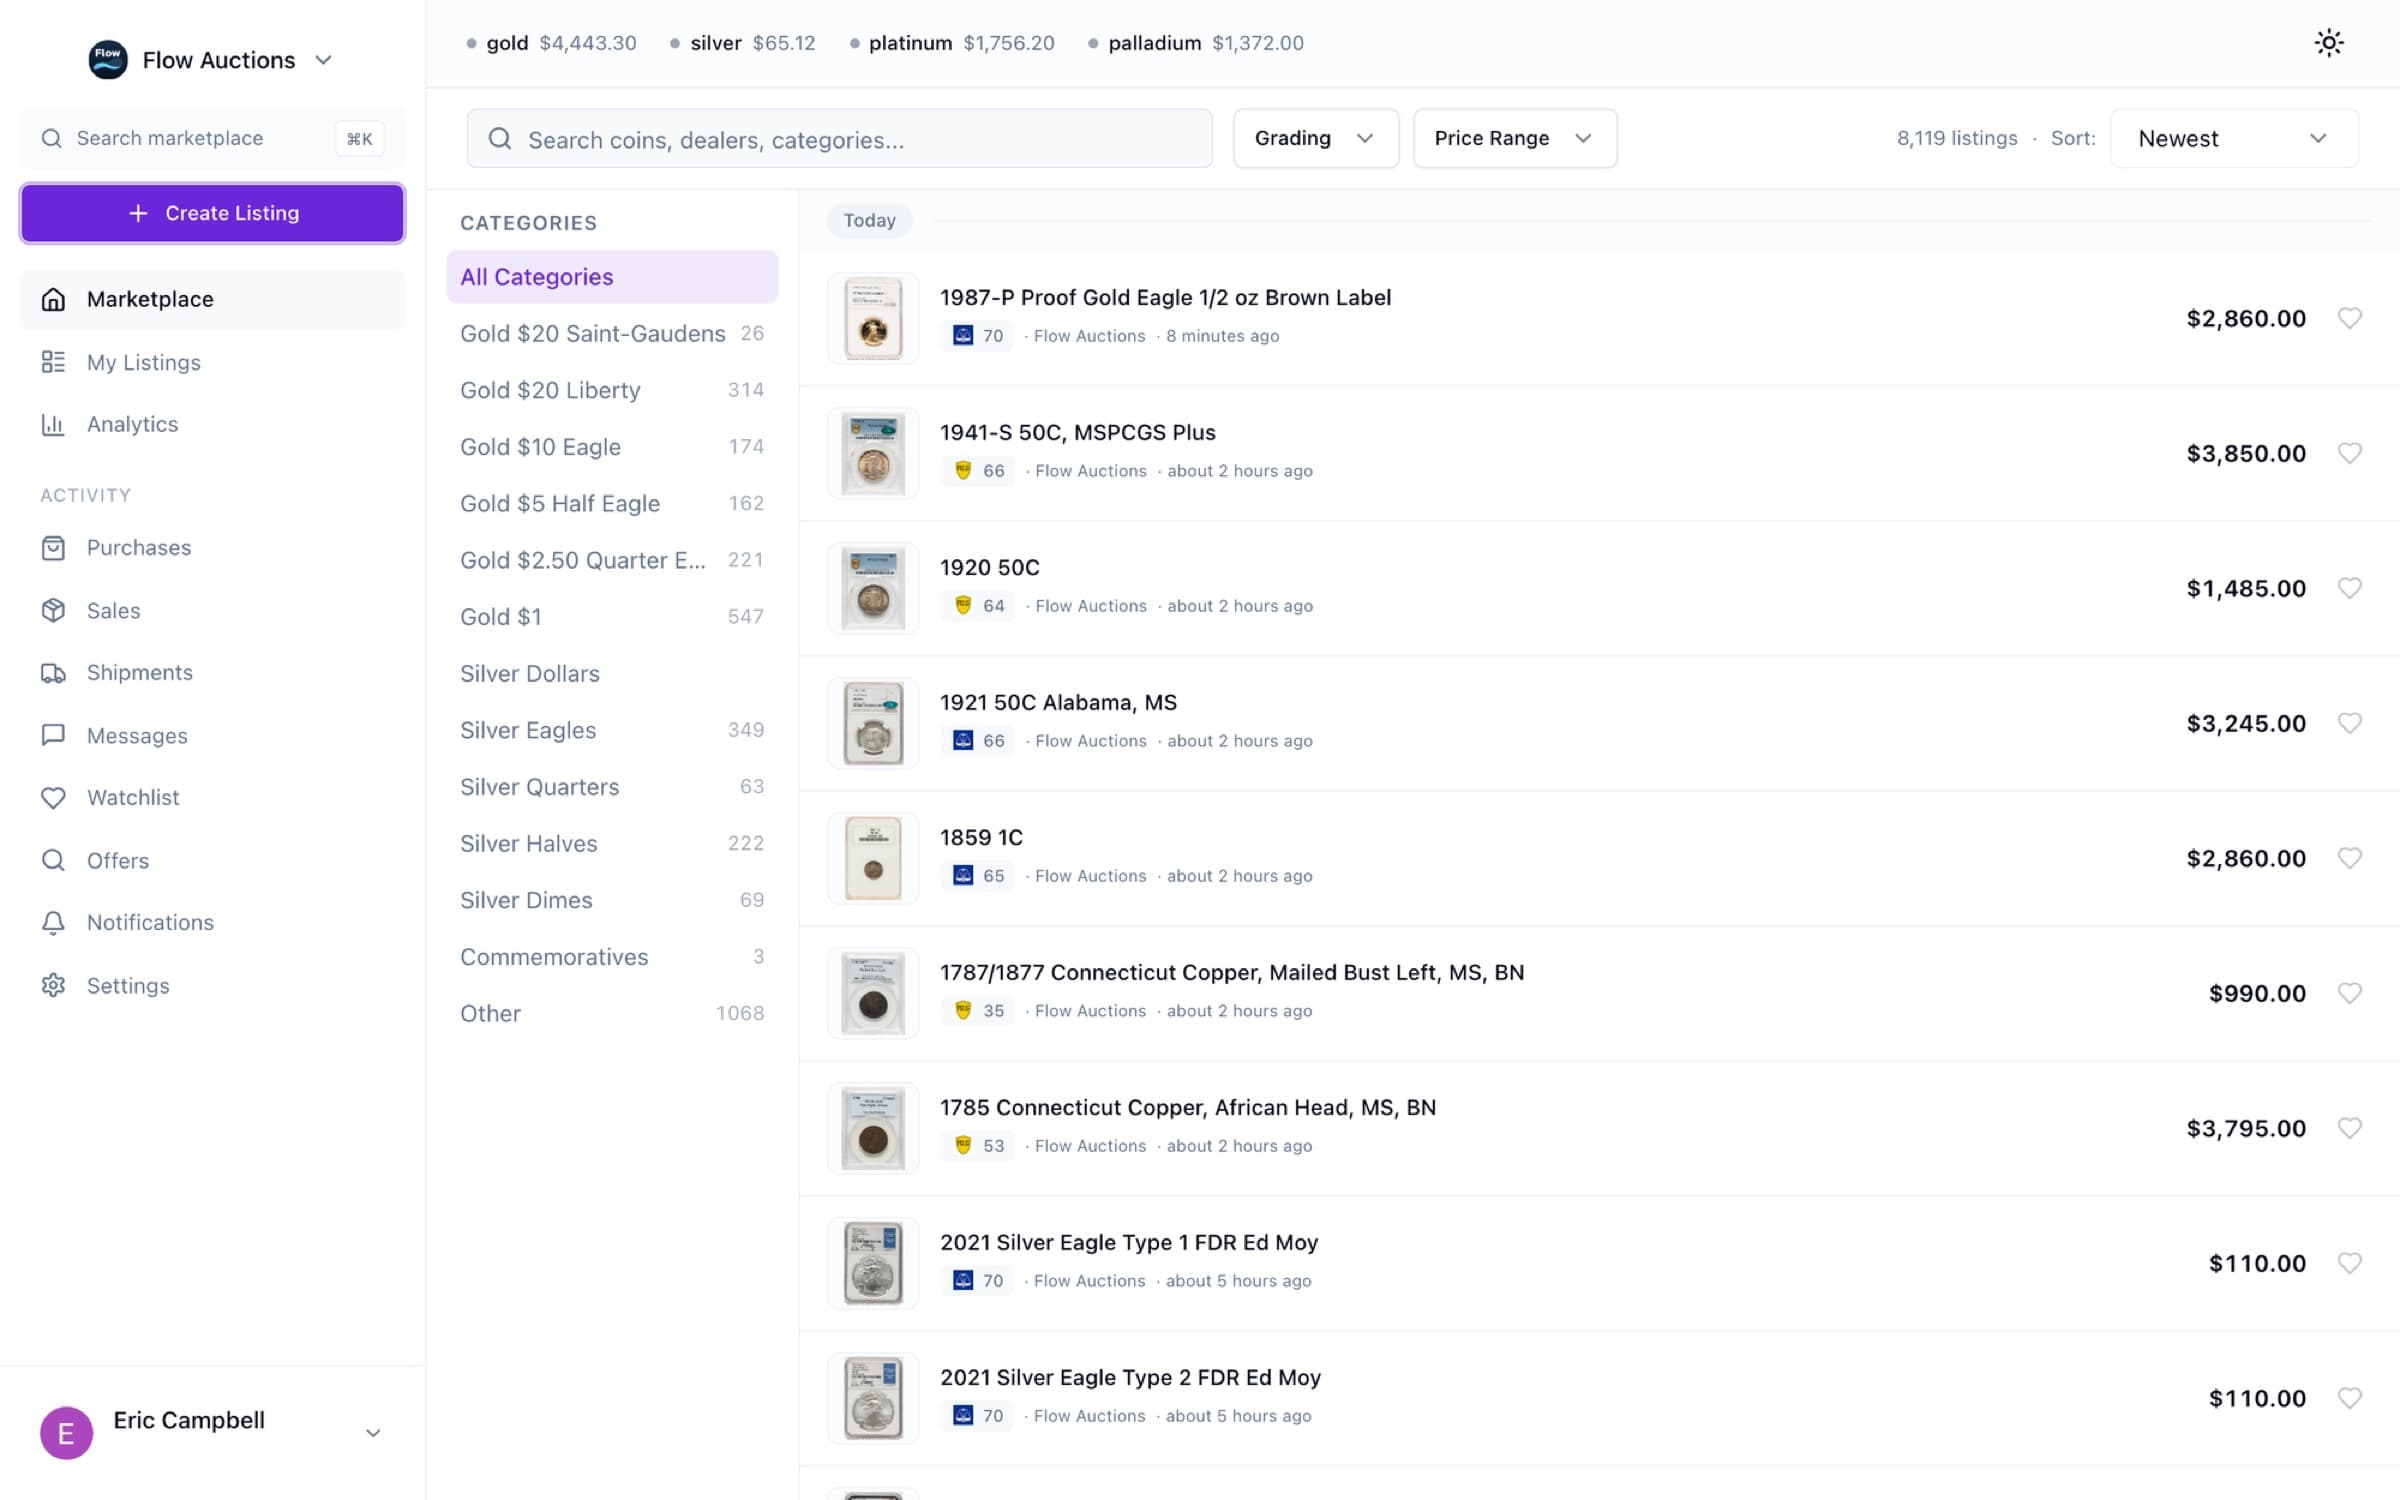Favorite the 1859 1C listing heart
Image resolution: width=2400 pixels, height=1500 pixels.
(2349, 858)
